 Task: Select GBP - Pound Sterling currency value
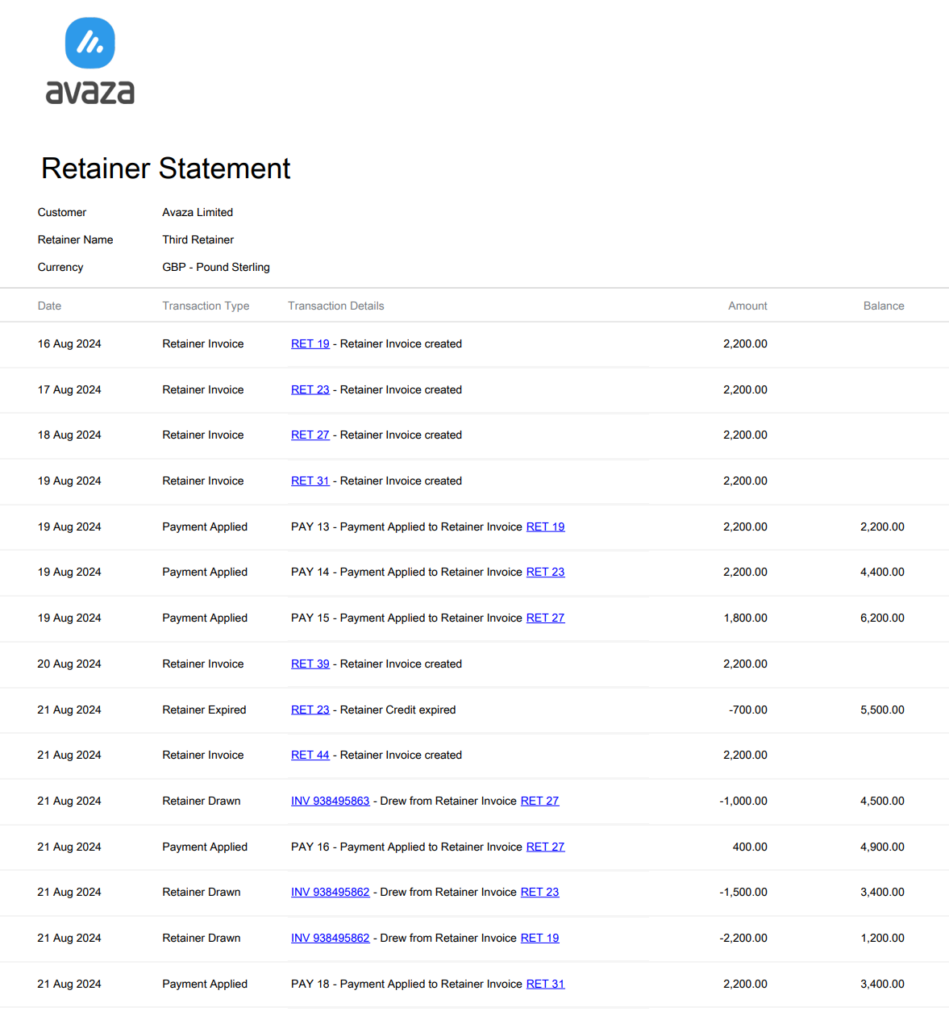click(x=216, y=267)
